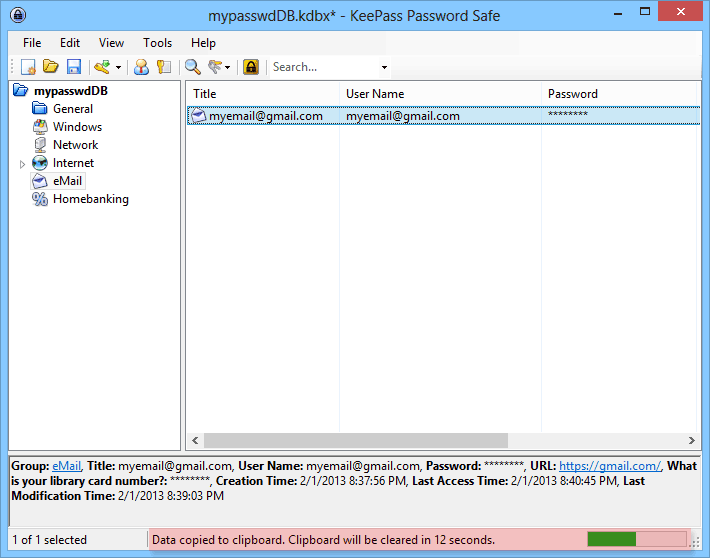Open the File menu
The image size is (710, 558).
pos(32,43)
